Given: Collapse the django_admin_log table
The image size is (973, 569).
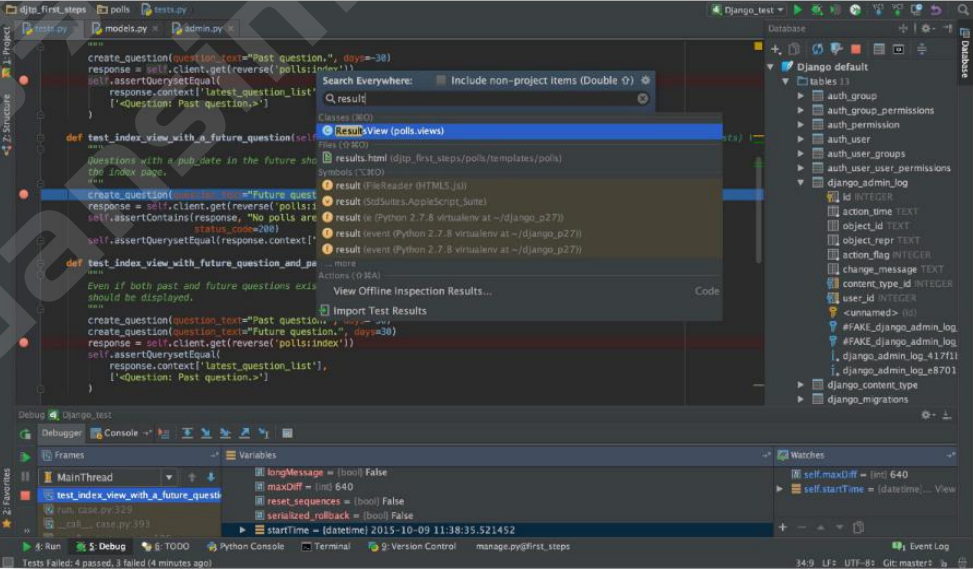Looking at the screenshot, I should [x=800, y=182].
